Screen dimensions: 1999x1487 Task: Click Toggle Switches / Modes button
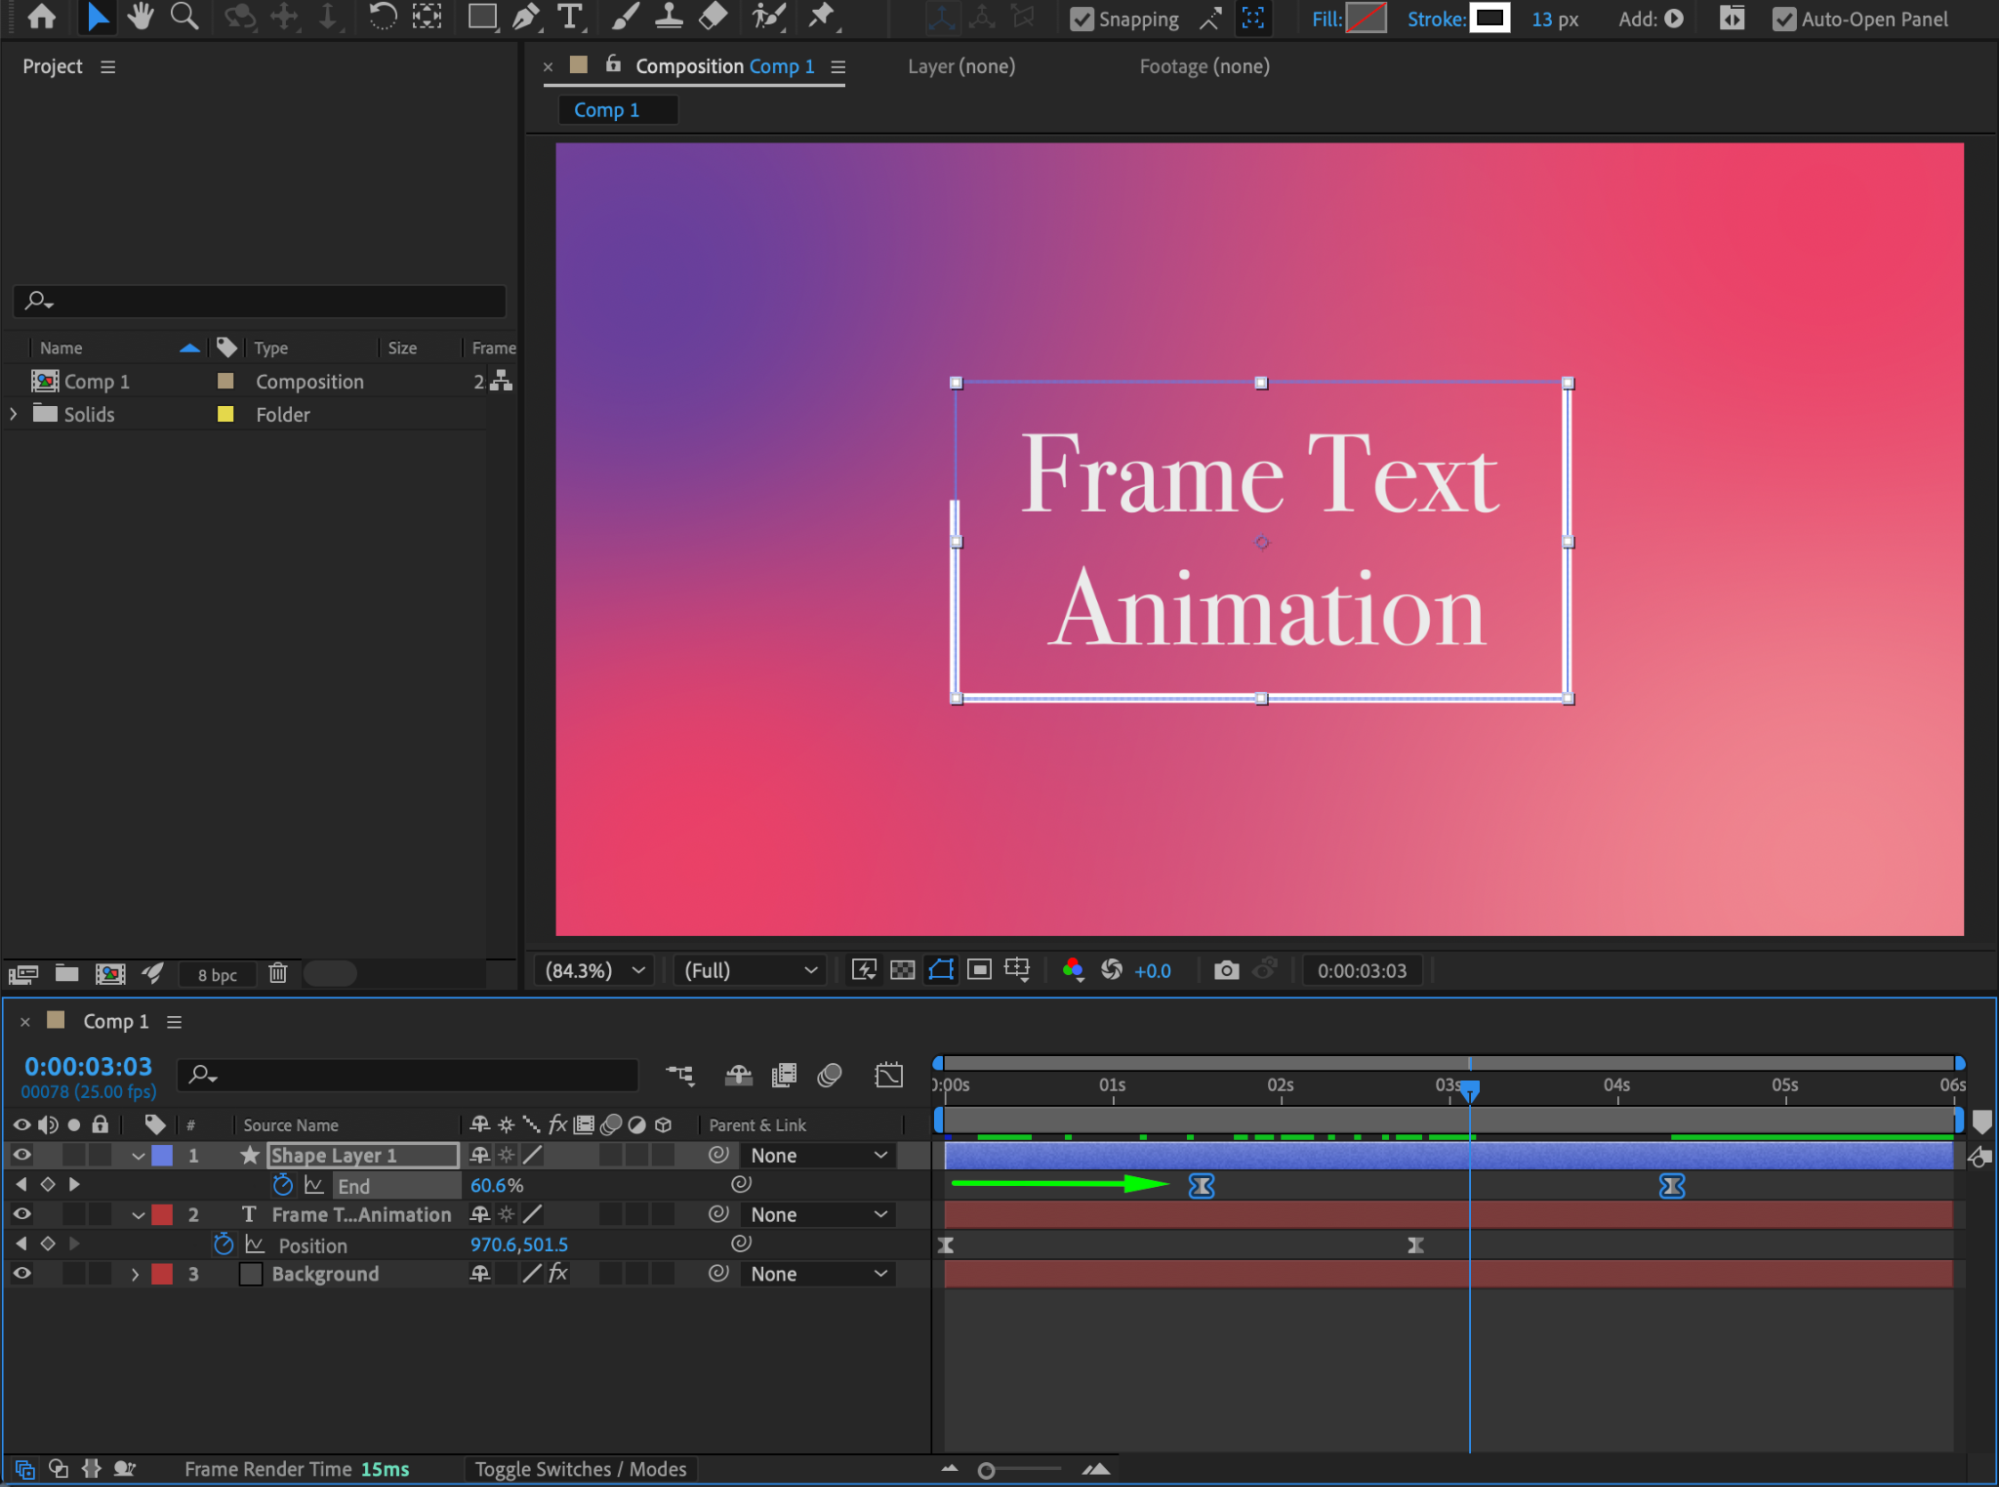pyautogui.click(x=580, y=1469)
